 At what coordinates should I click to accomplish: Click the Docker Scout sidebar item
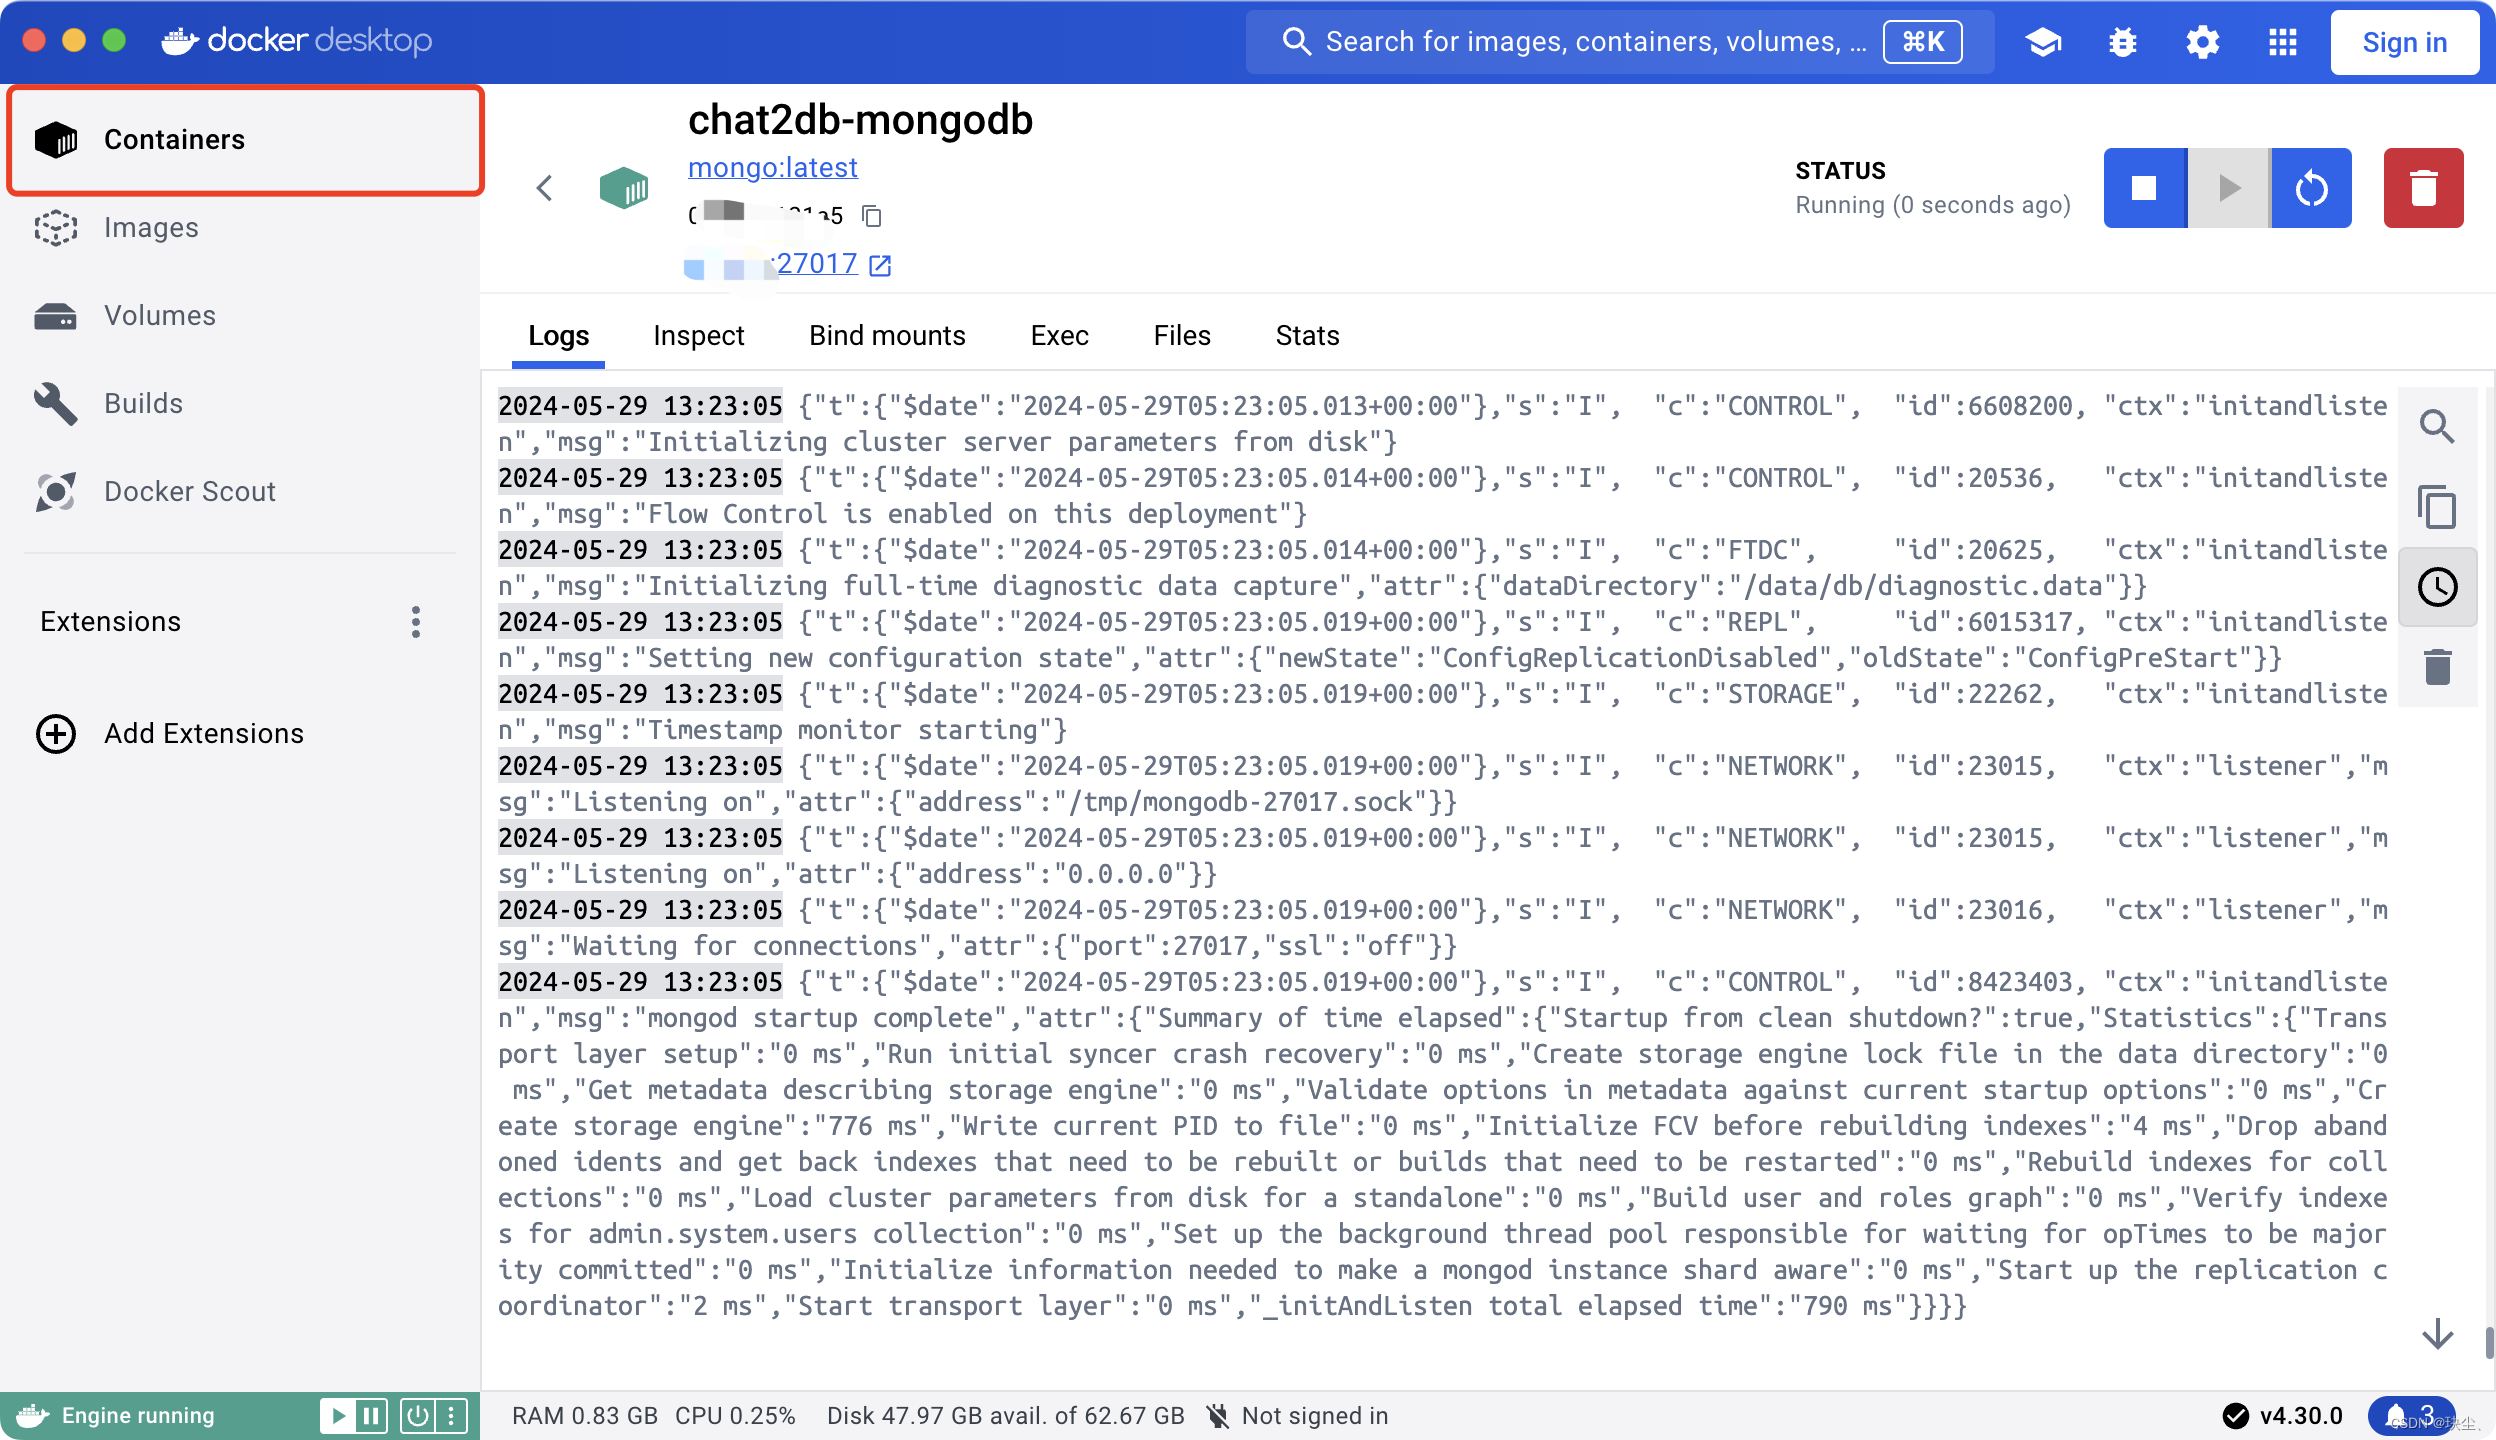(x=189, y=490)
